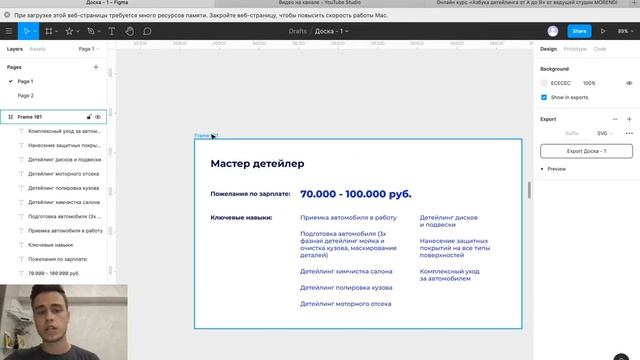Switch to the Assets tab

click(38, 49)
